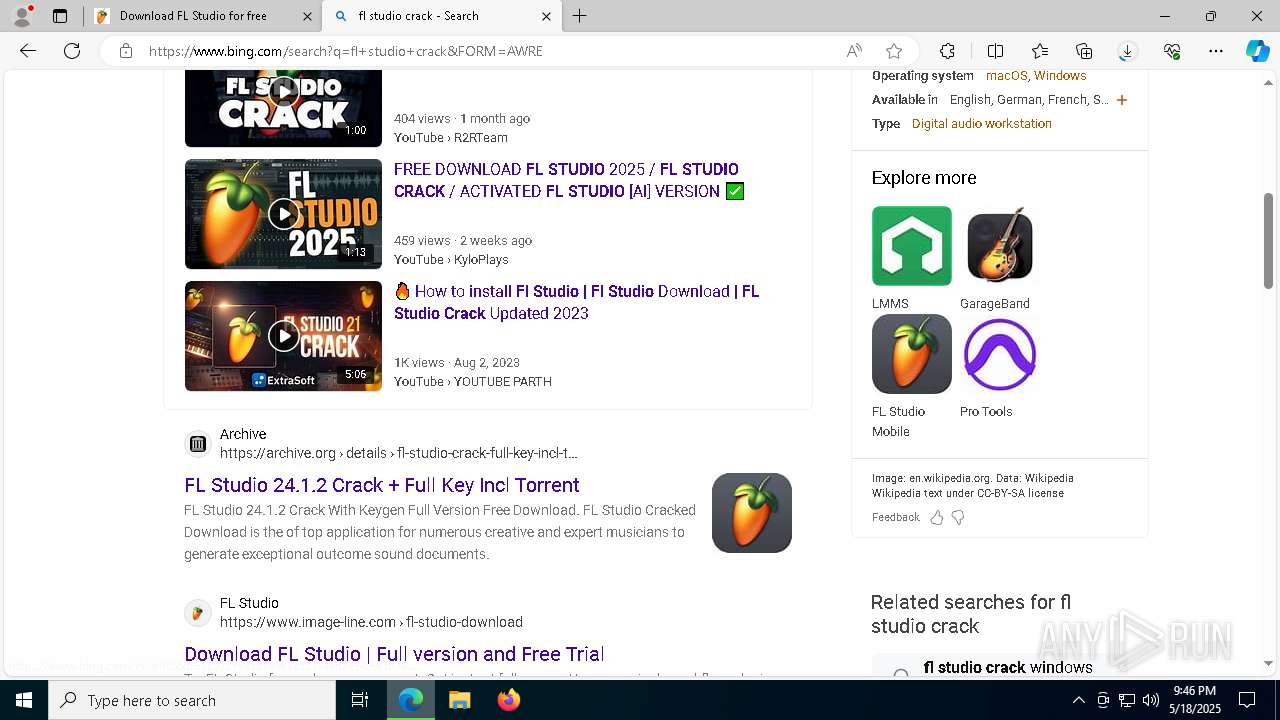
Task: Click the browser Back arrow
Action: [28, 51]
